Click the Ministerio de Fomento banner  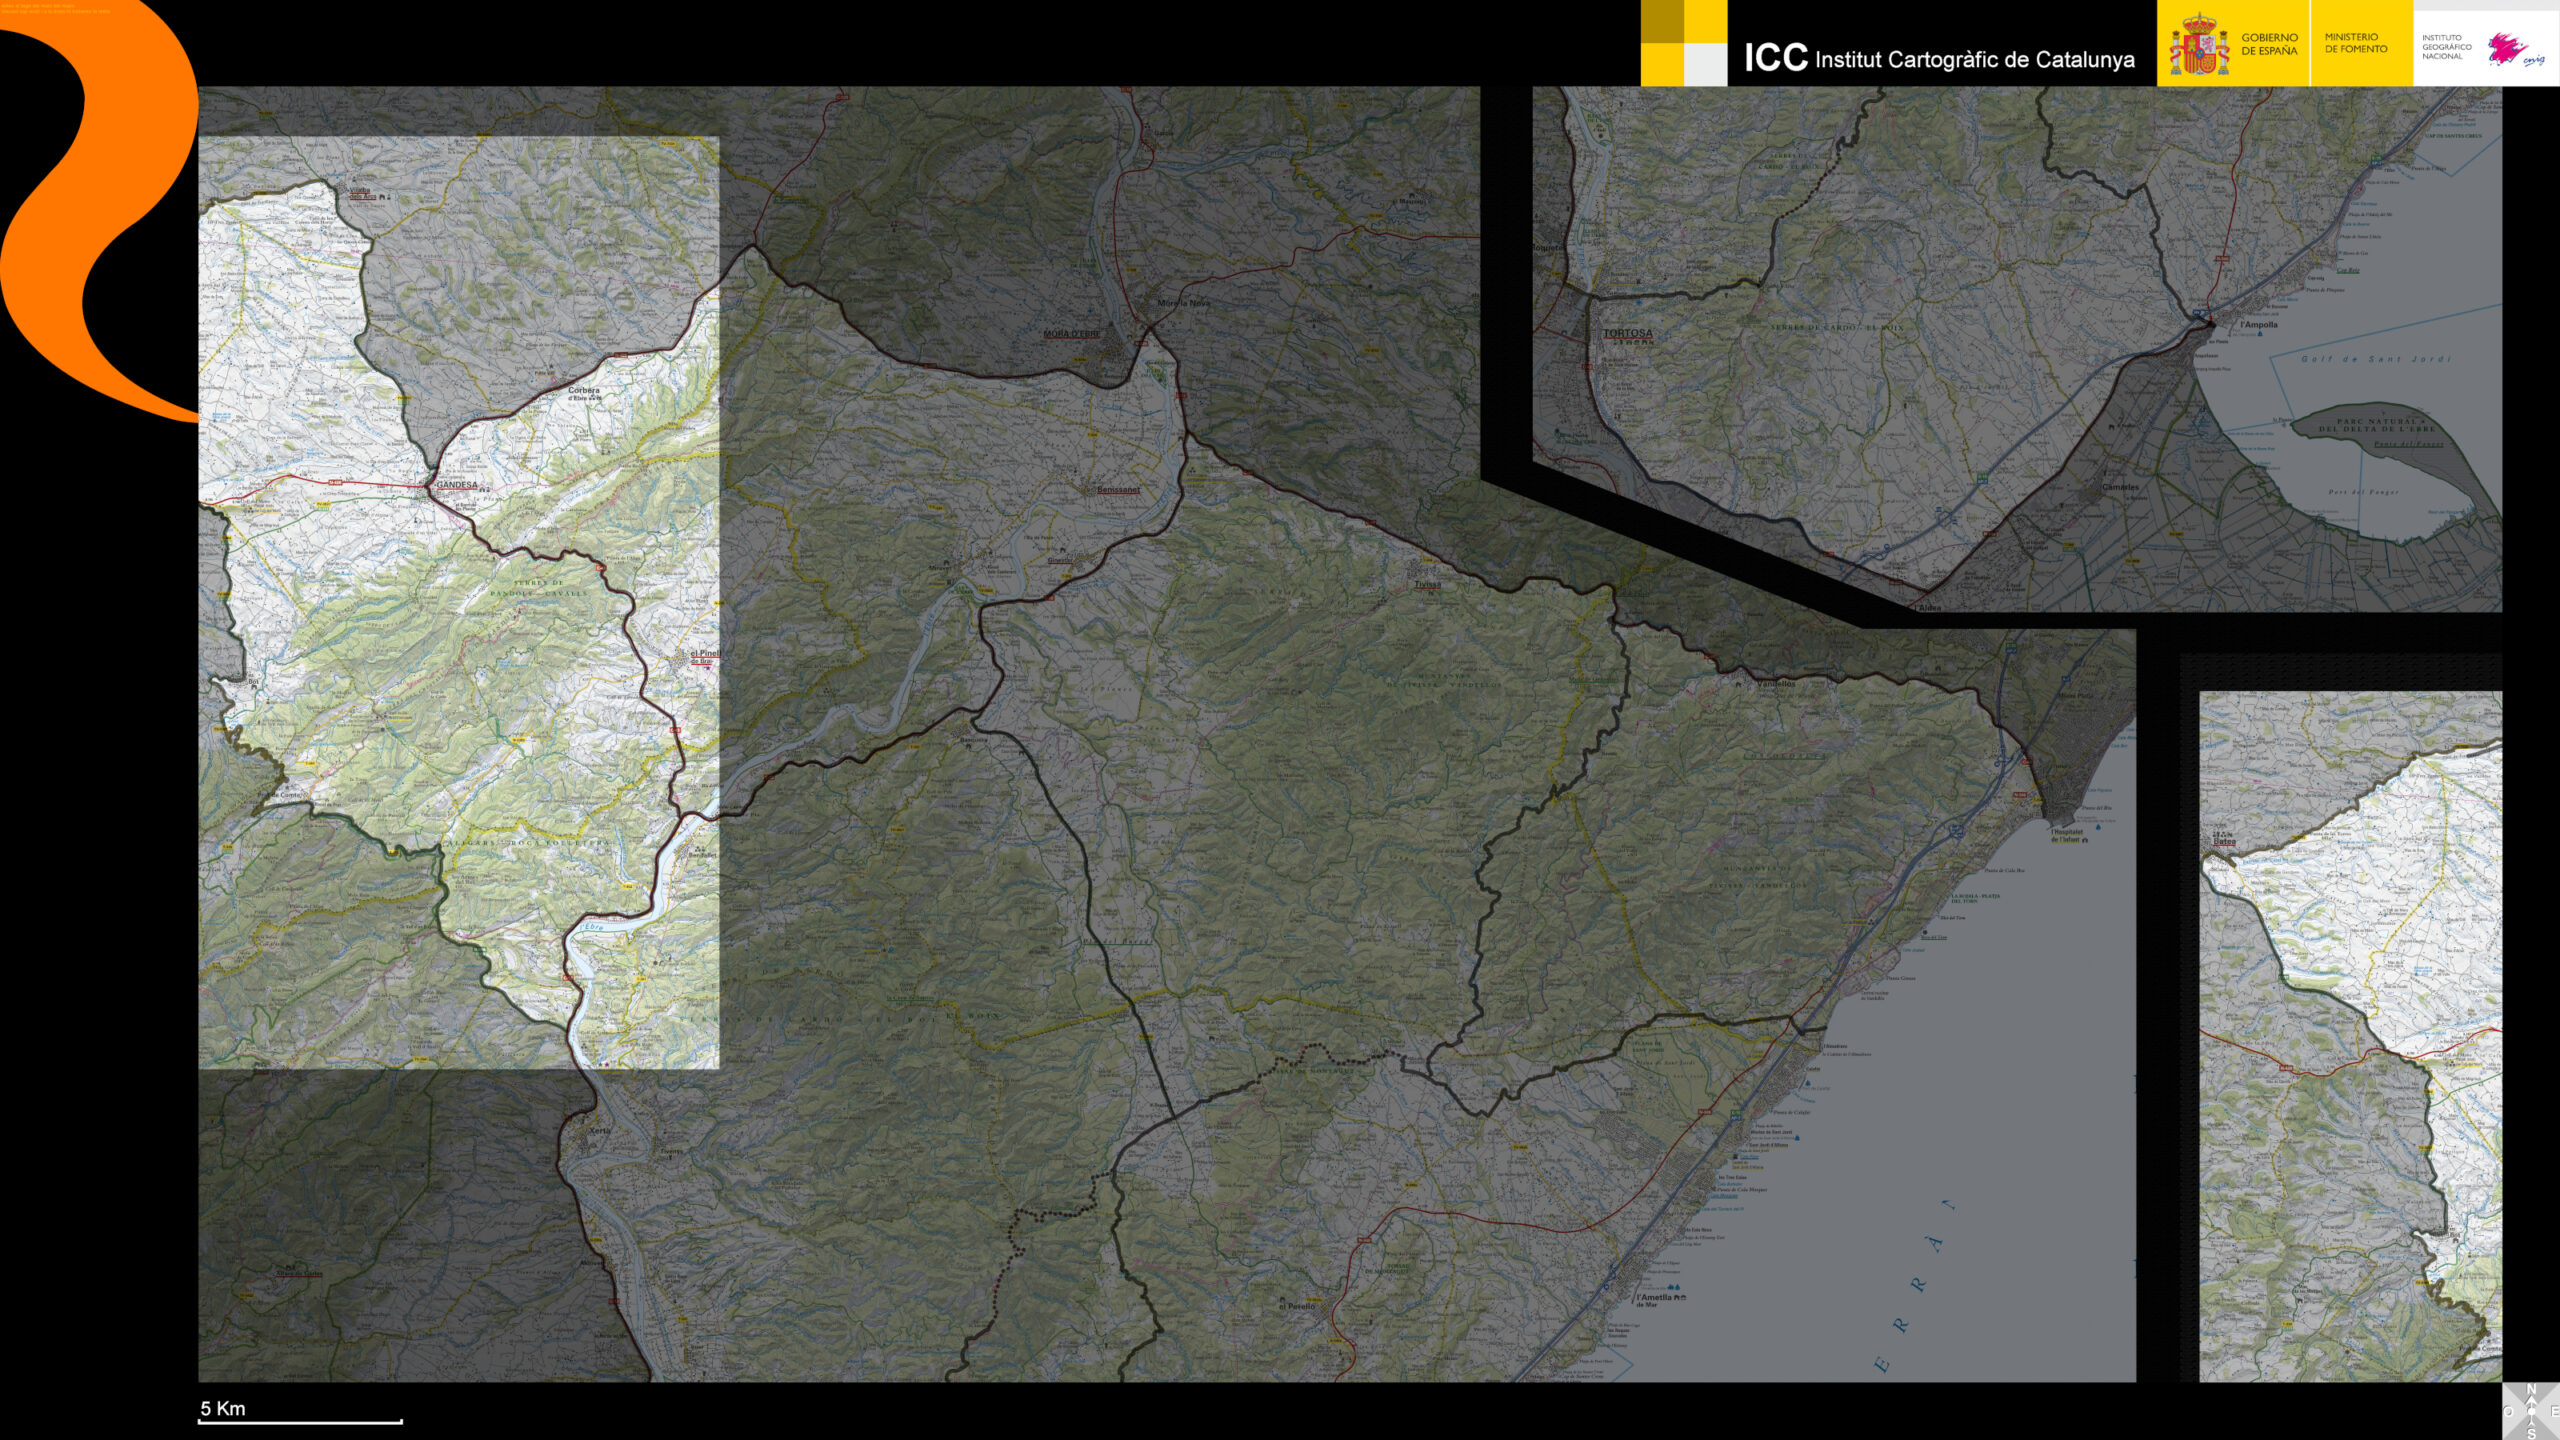click(x=2355, y=43)
